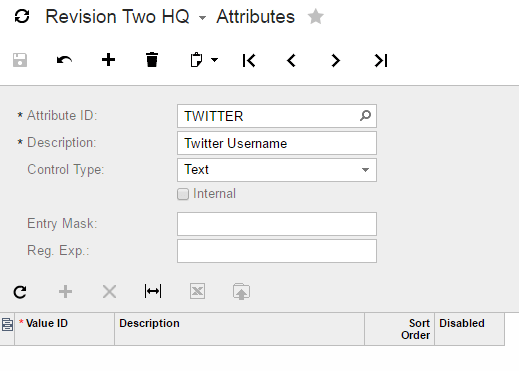Screen dimensions: 519x371
Task: Add a row to the values grid
Action: click(x=65, y=292)
